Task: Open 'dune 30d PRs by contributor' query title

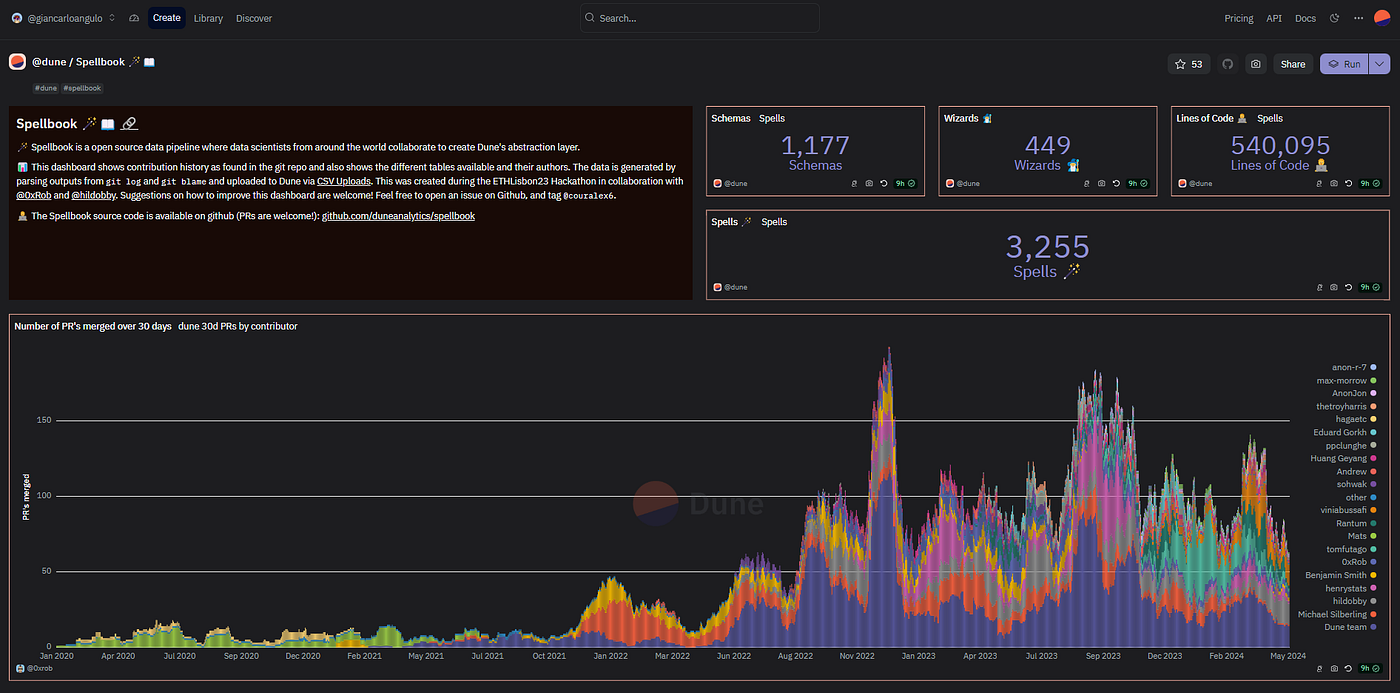Action: (238, 326)
